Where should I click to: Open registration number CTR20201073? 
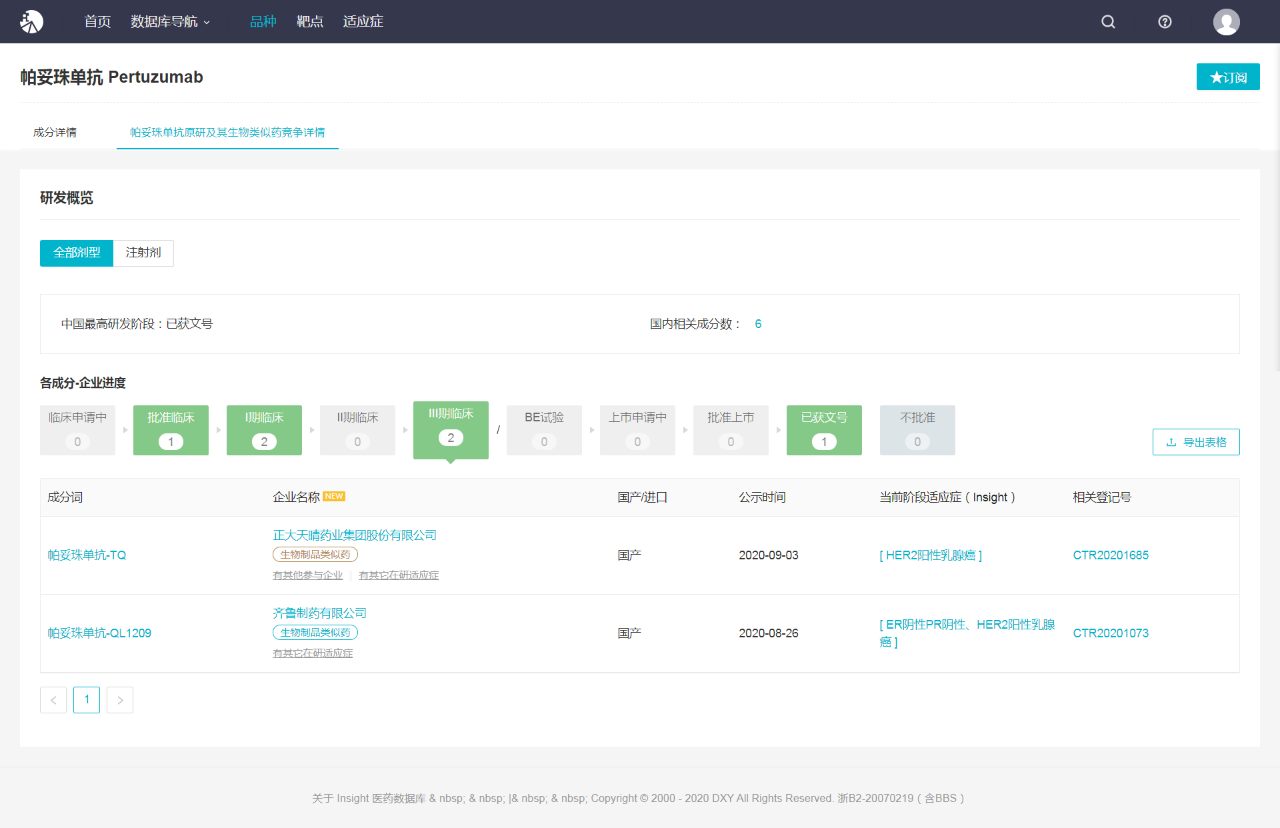pos(1111,633)
